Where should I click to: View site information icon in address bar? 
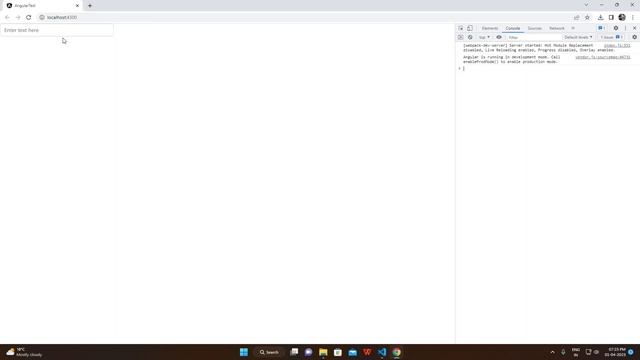pyautogui.click(x=42, y=18)
